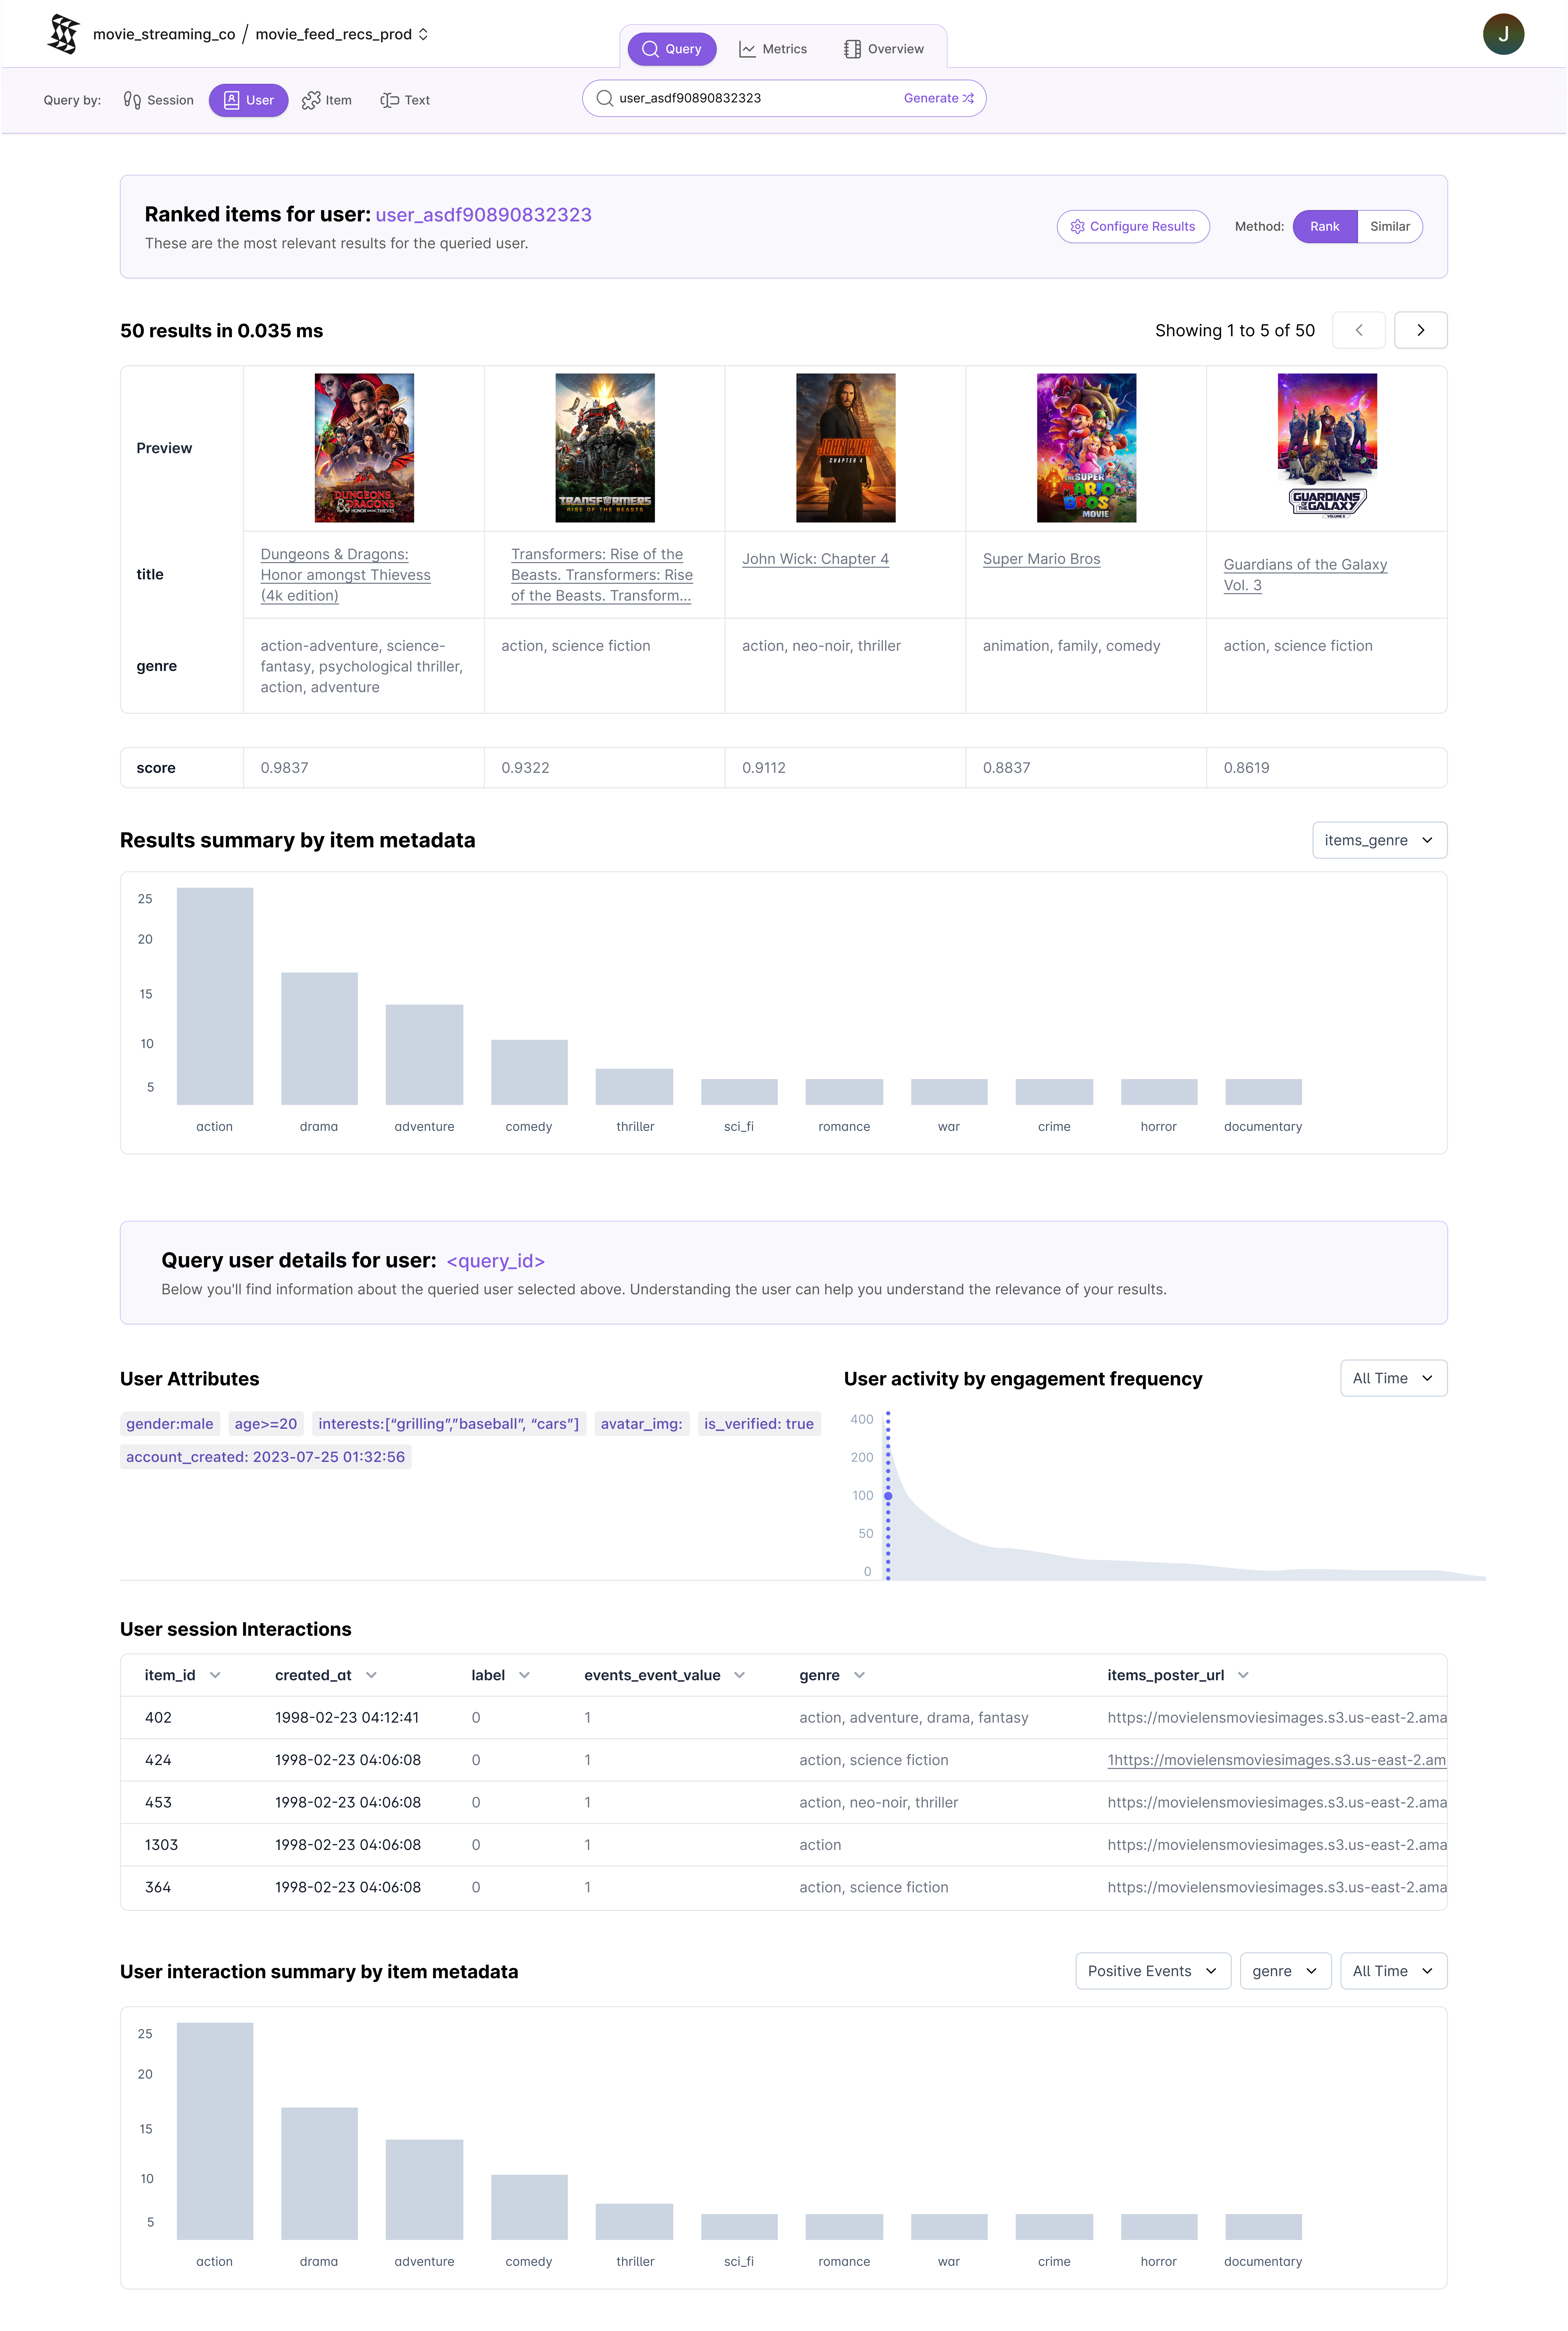Query by Text
This screenshot has width=1568, height=2331.
[x=405, y=100]
